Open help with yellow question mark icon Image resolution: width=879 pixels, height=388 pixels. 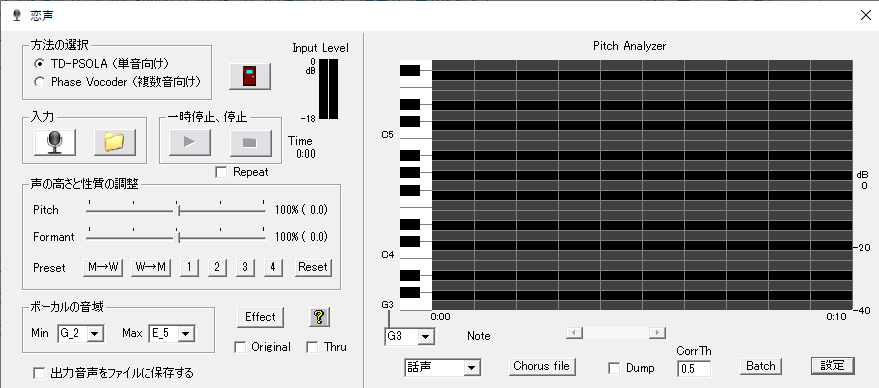(x=319, y=317)
